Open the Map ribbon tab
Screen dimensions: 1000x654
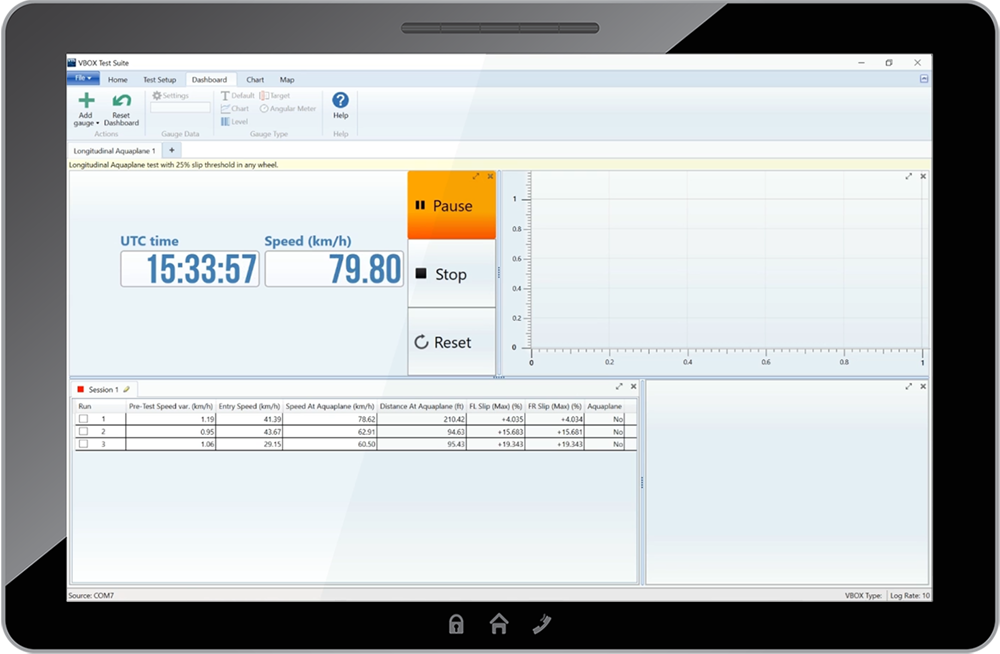[x=287, y=80]
